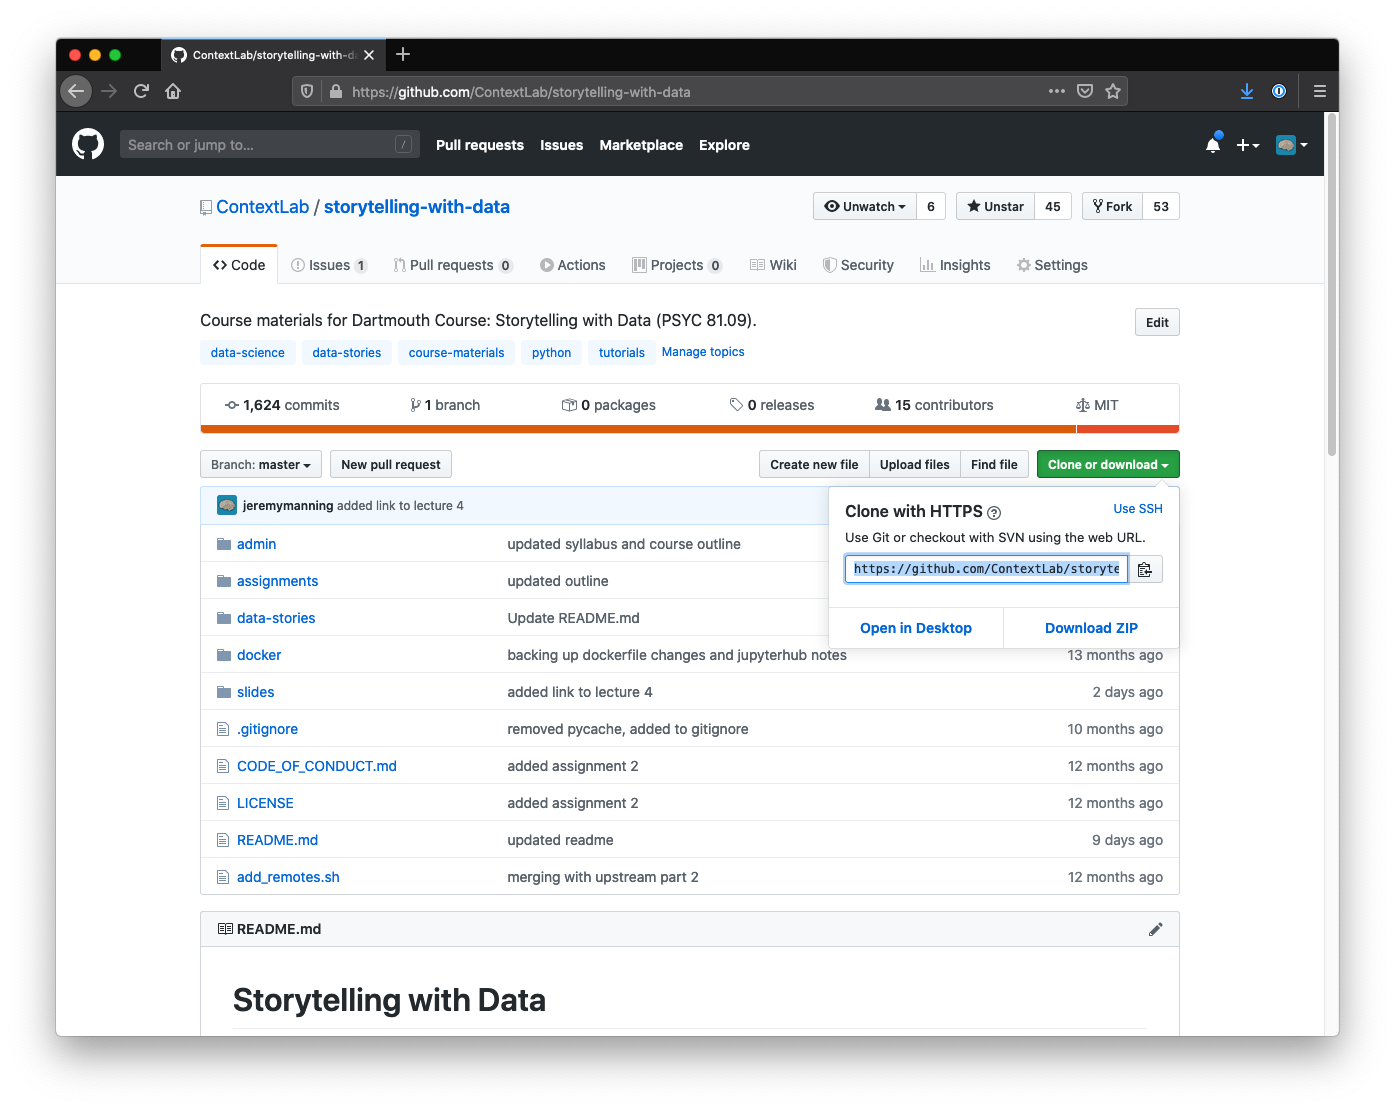1395x1110 pixels.
Task: Copy clone URL to clipboard
Action: (x=1145, y=569)
